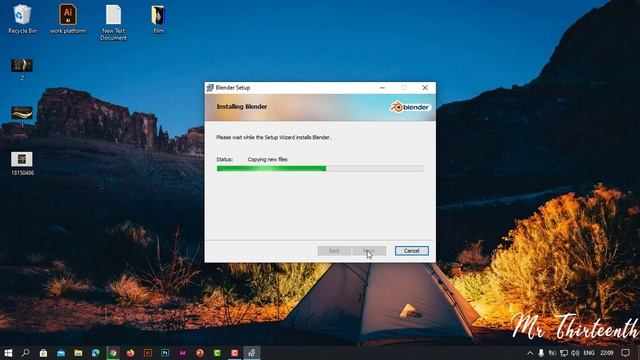Click the Blender Setup title bar icon

pyautogui.click(x=210, y=87)
